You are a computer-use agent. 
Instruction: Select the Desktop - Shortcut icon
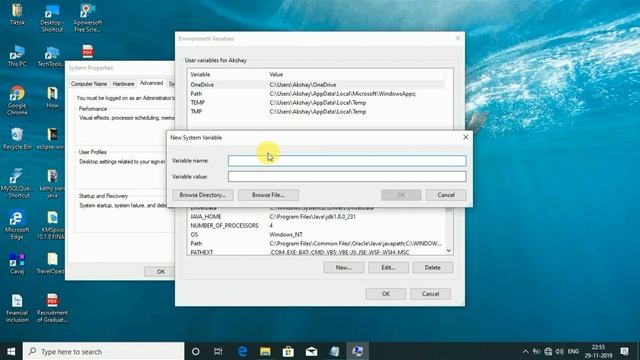tap(52, 18)
